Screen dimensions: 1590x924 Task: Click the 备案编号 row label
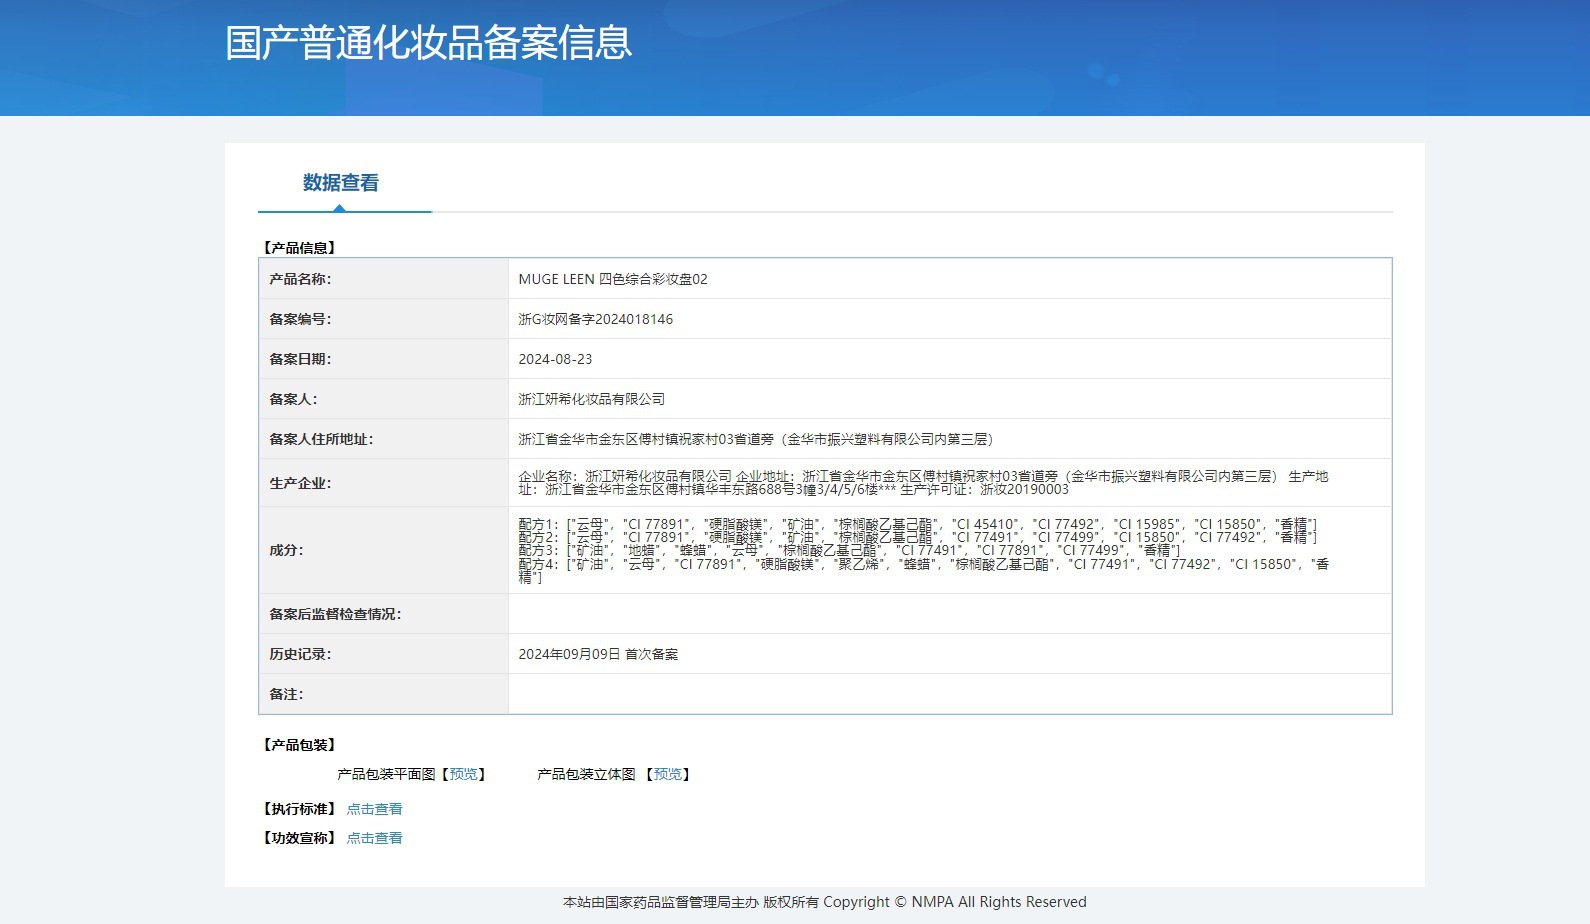pyautogui.click(x=300, y=319)
